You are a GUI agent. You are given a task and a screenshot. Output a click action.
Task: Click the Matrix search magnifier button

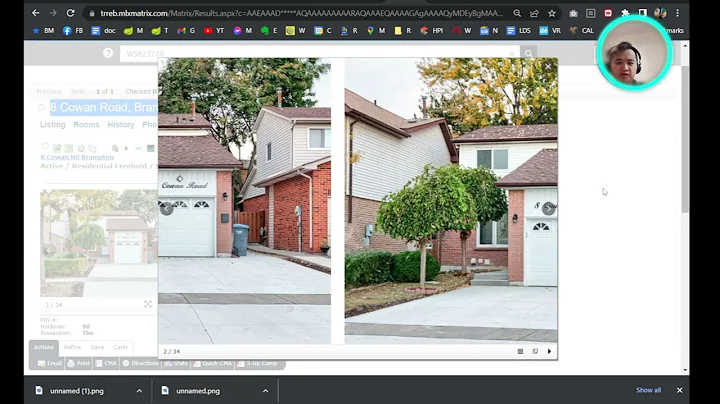(529, 54)
